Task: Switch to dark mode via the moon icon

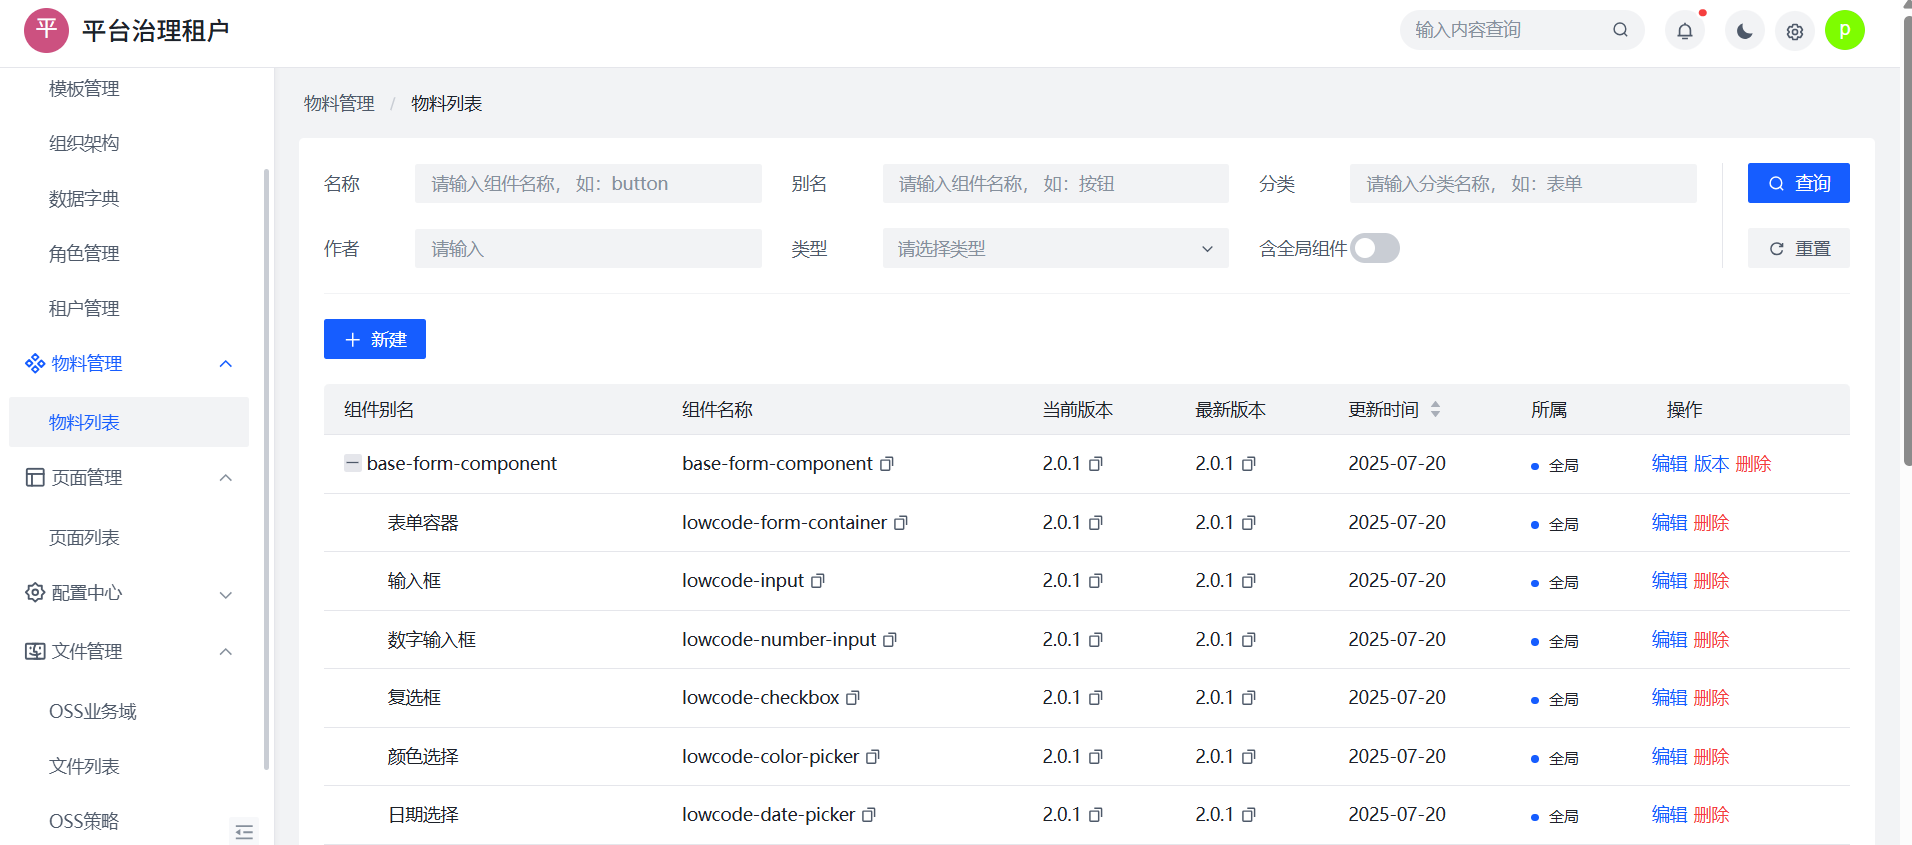Action: (1744, 31)
